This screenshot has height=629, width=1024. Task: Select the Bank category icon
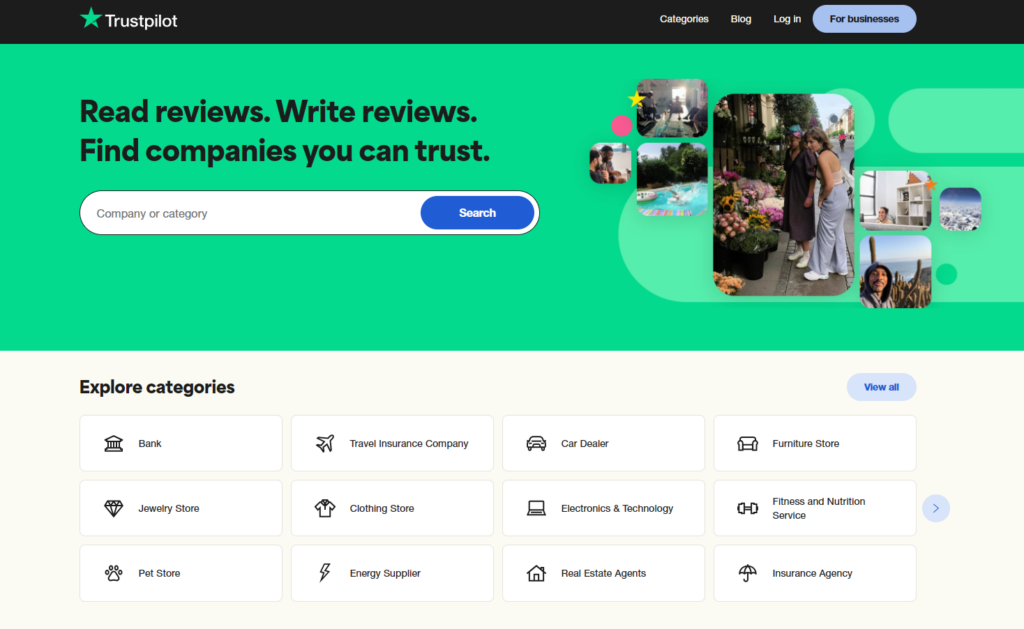(113, 443)
